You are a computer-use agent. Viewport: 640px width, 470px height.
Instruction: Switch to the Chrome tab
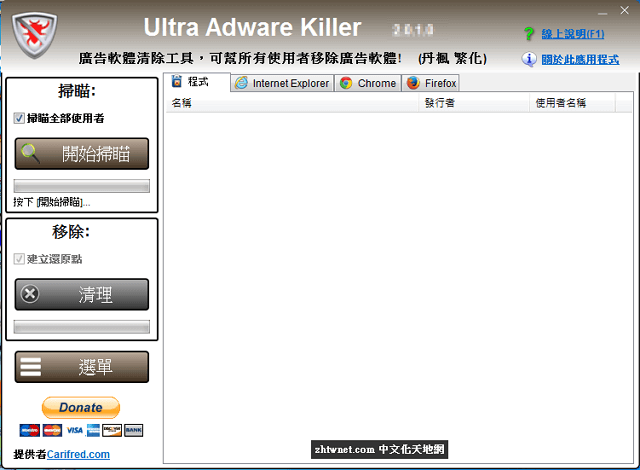click(368, 83)
